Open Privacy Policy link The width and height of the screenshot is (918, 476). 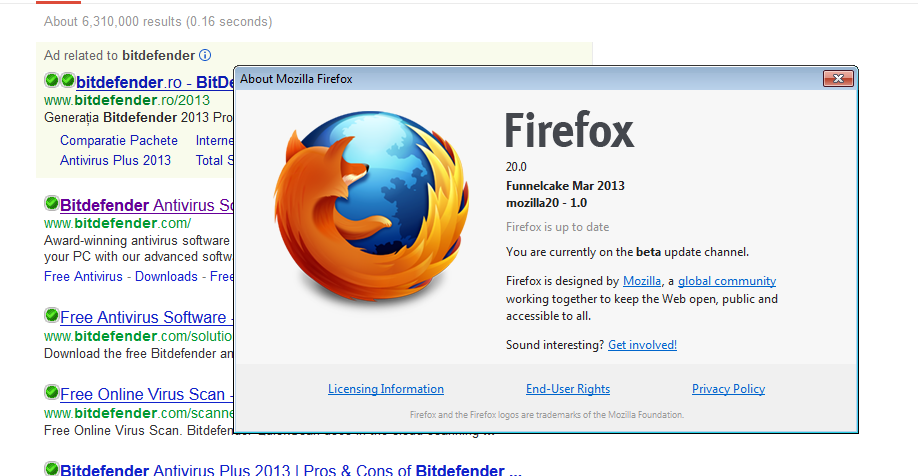[x=728, y=389]
